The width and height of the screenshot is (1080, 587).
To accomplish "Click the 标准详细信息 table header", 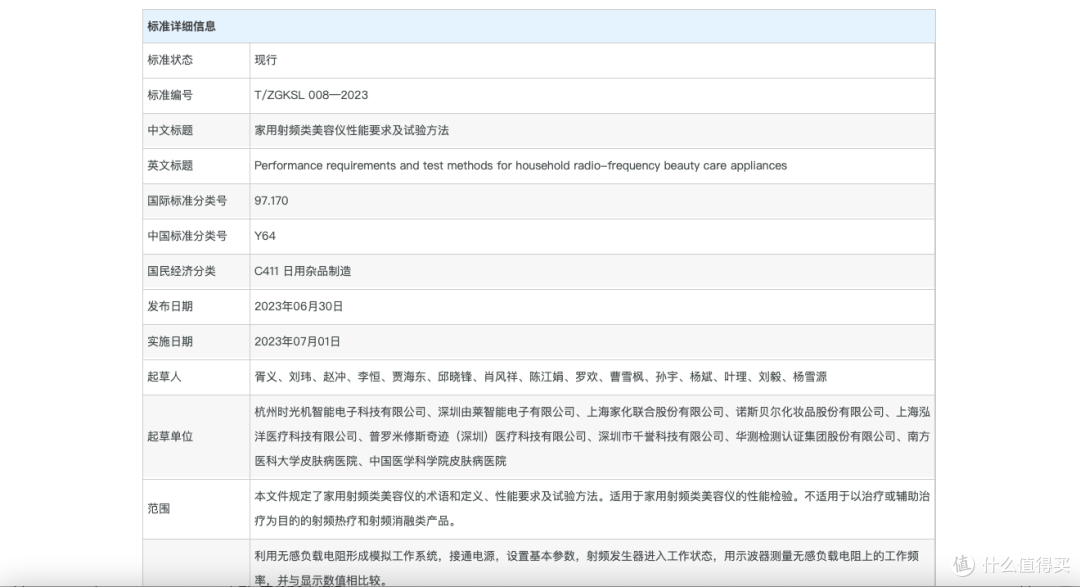I will click(539, 27).
